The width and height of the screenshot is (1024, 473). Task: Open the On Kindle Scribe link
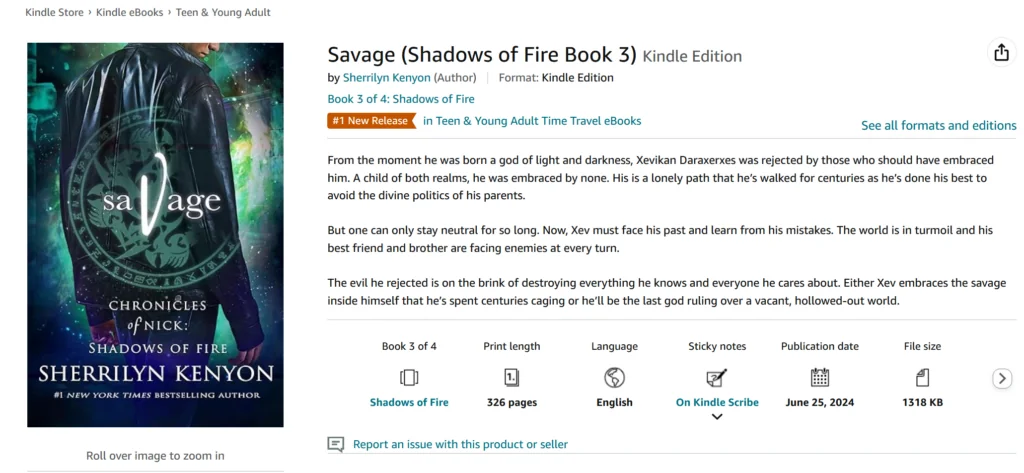coord(717,403)
